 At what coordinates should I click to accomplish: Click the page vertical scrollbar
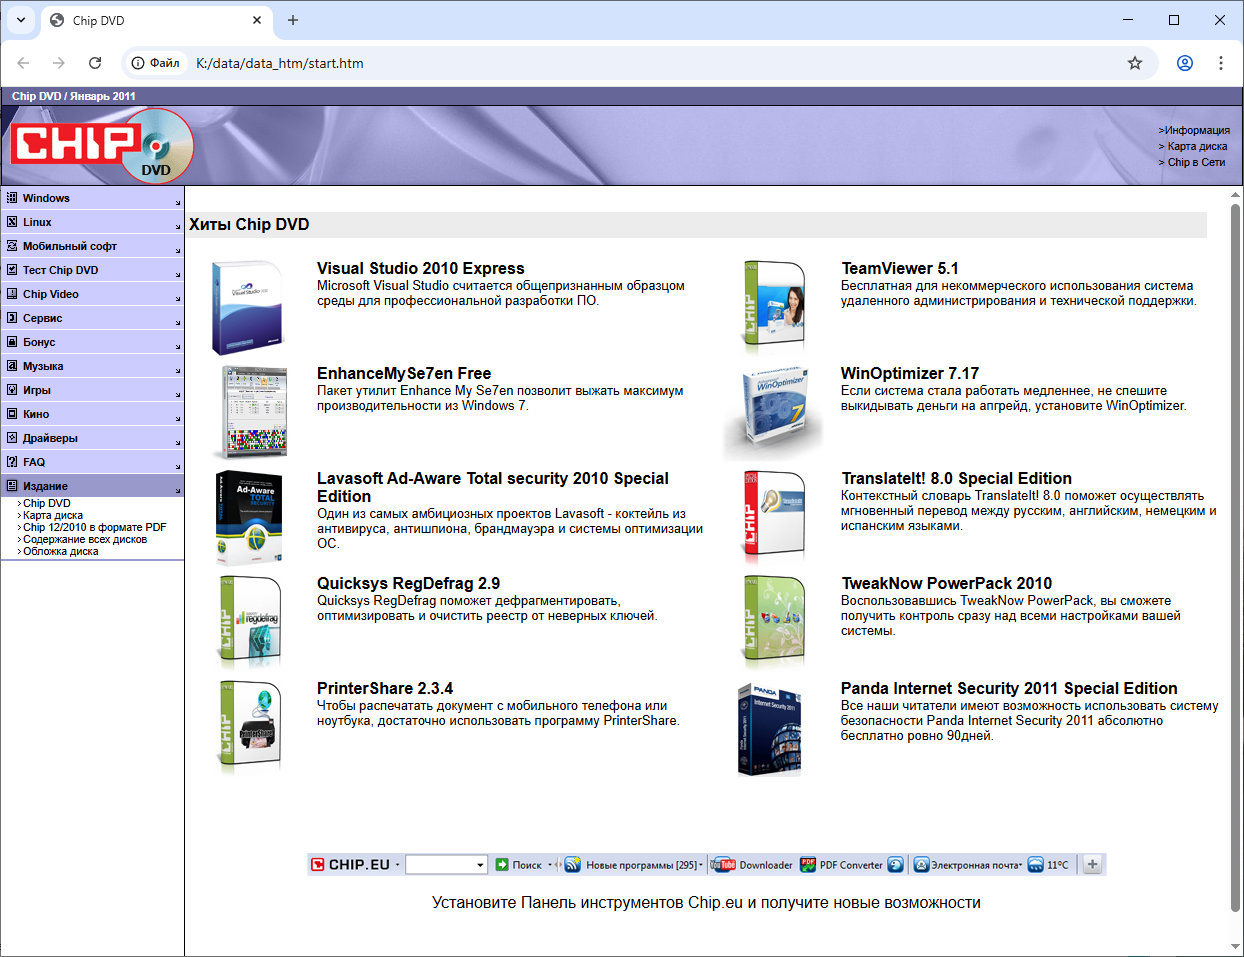coord(1236,558)
